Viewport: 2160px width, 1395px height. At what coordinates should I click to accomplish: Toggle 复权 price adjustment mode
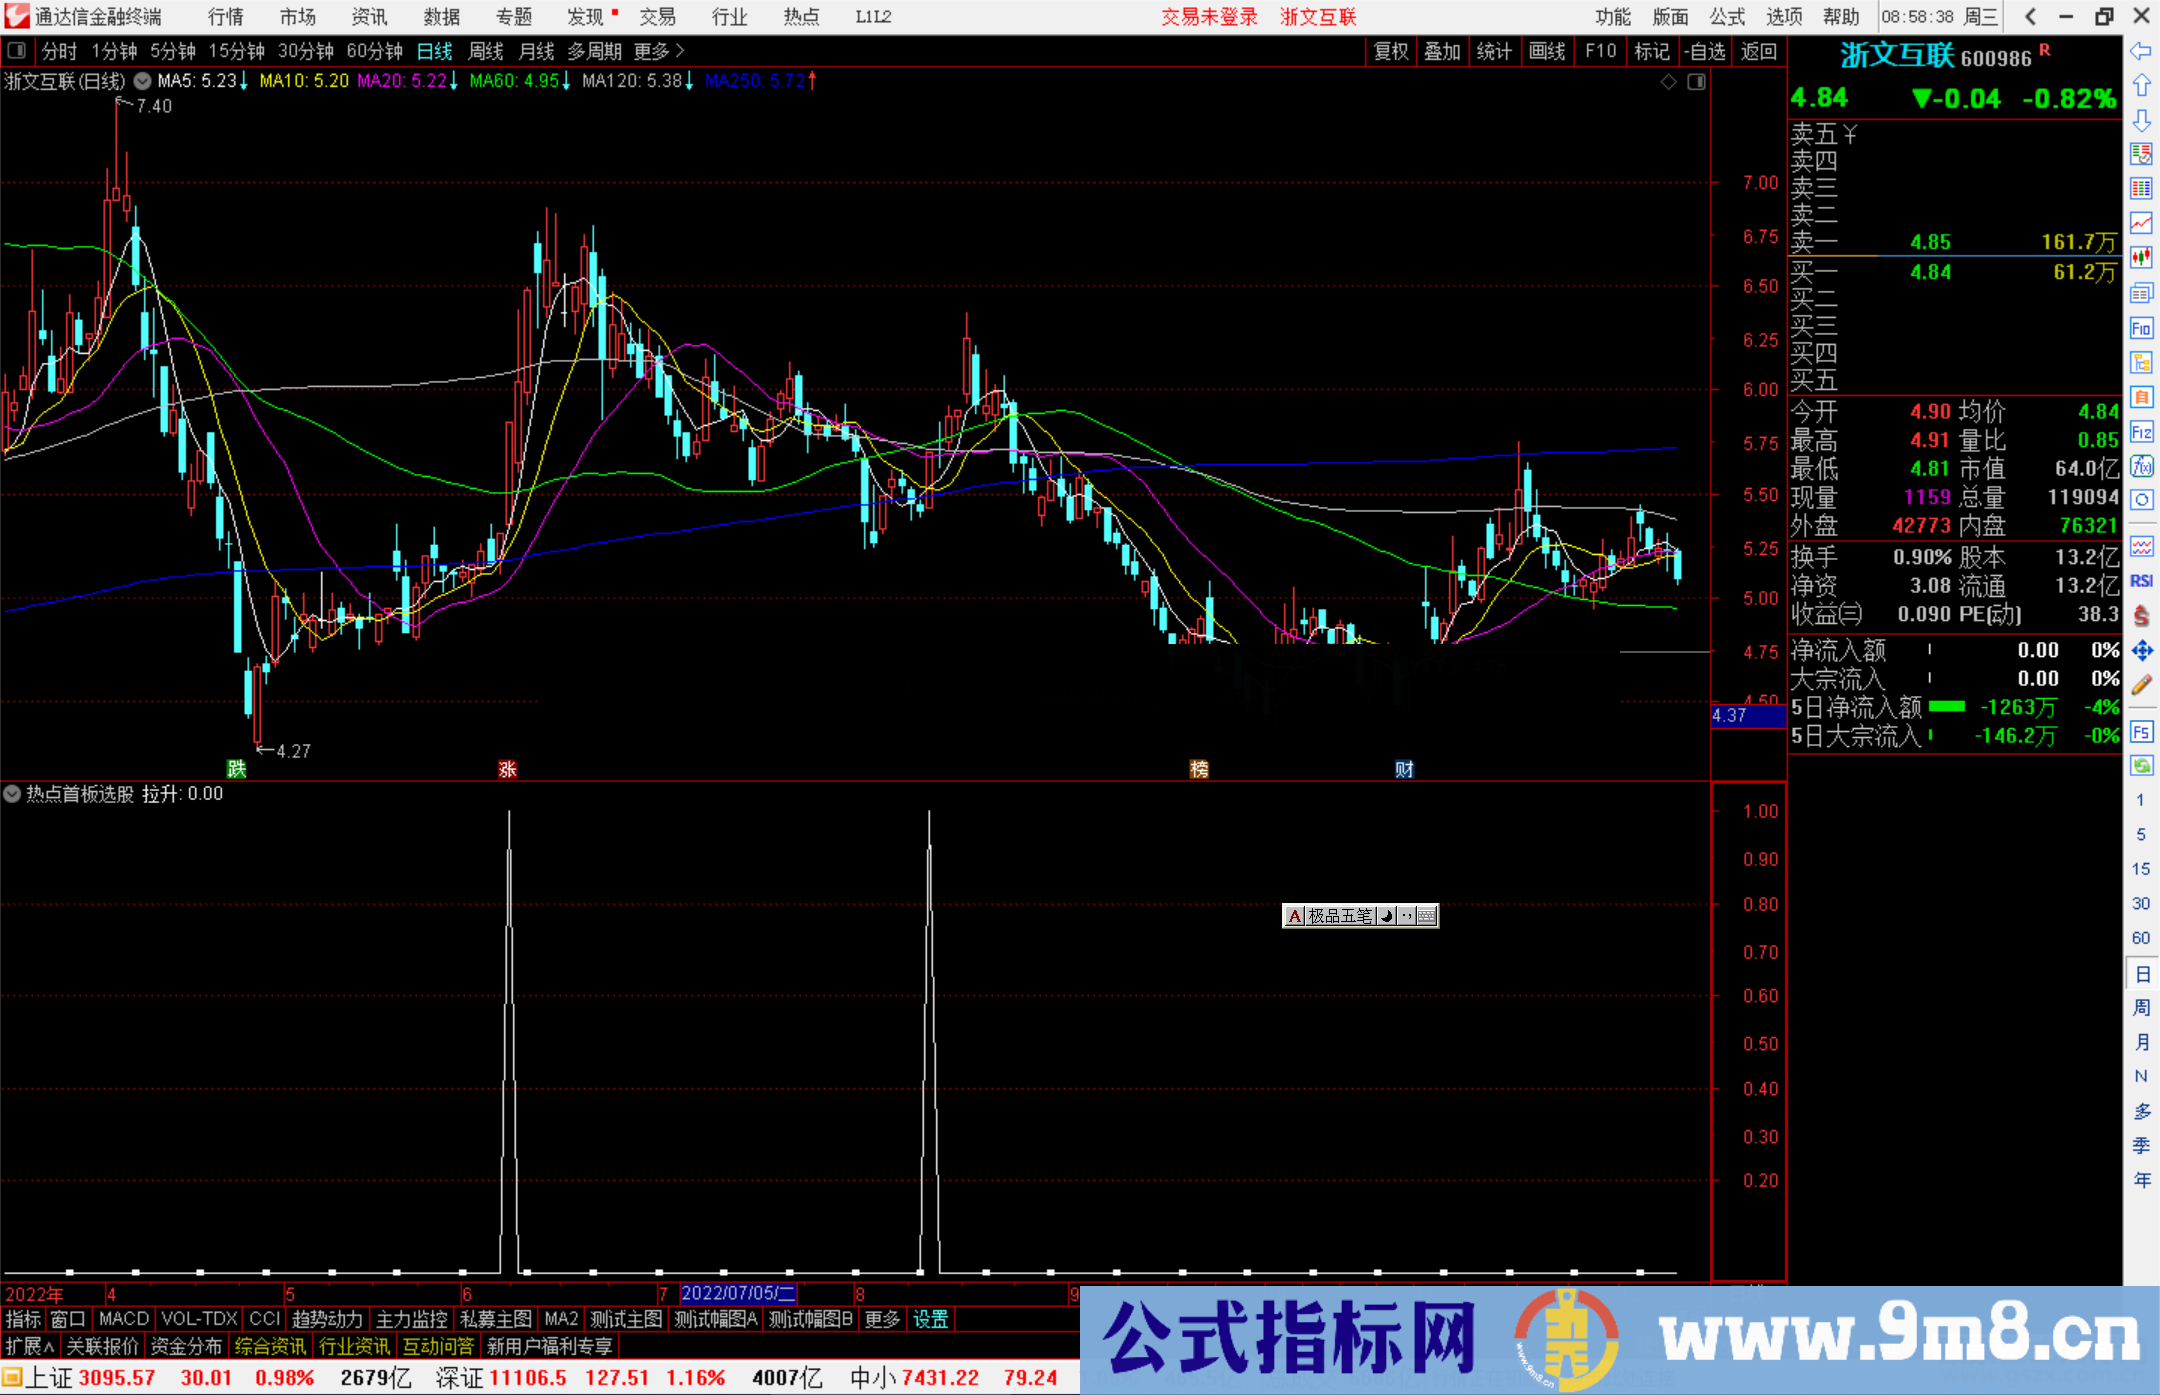(1390, 51)
